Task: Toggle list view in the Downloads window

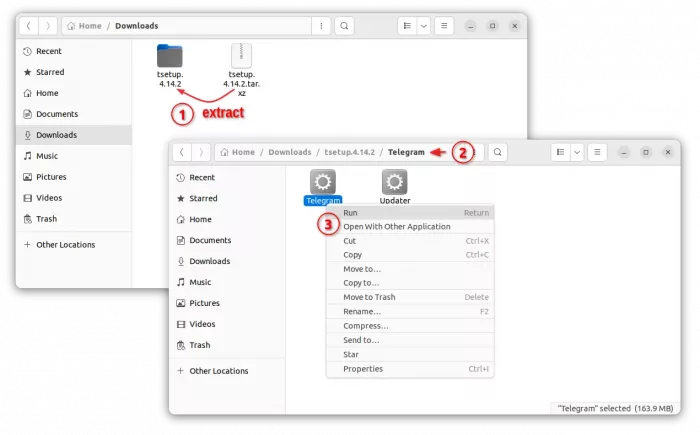Action: (407, 25)
